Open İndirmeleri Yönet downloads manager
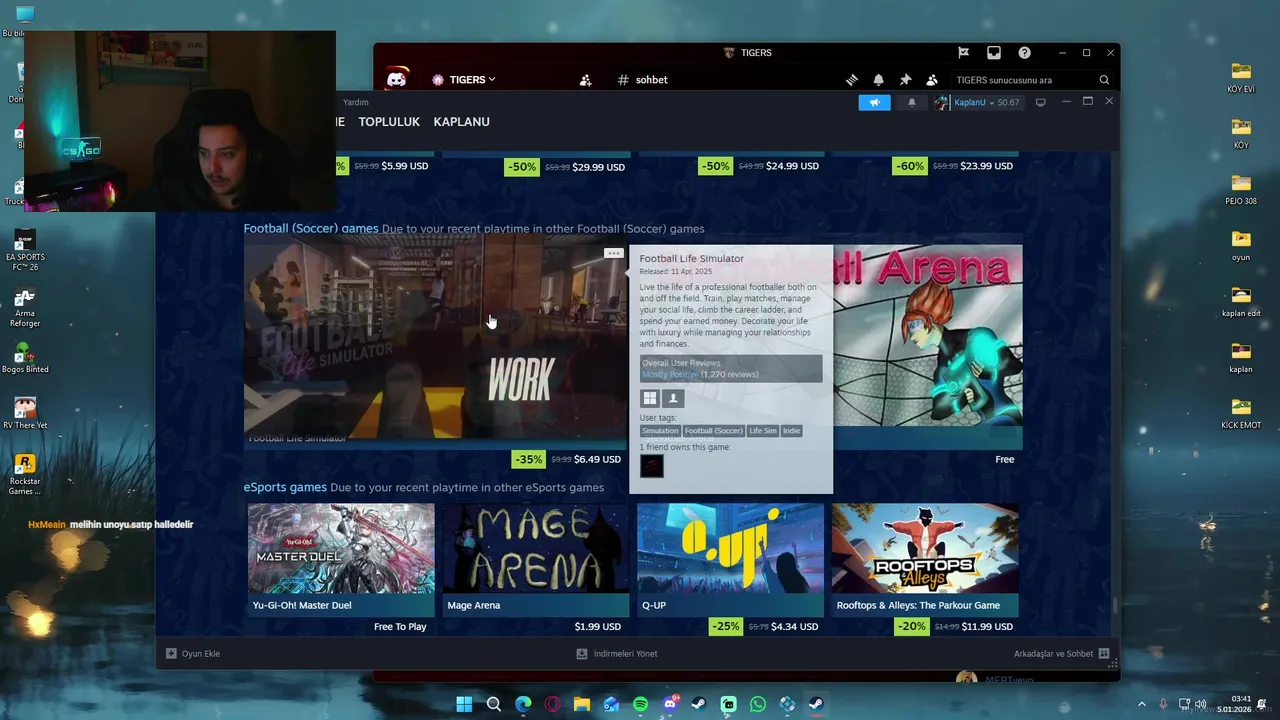The height and width of the screenshot is (720, 1280). pyautogui.click(x=626, y=654)
